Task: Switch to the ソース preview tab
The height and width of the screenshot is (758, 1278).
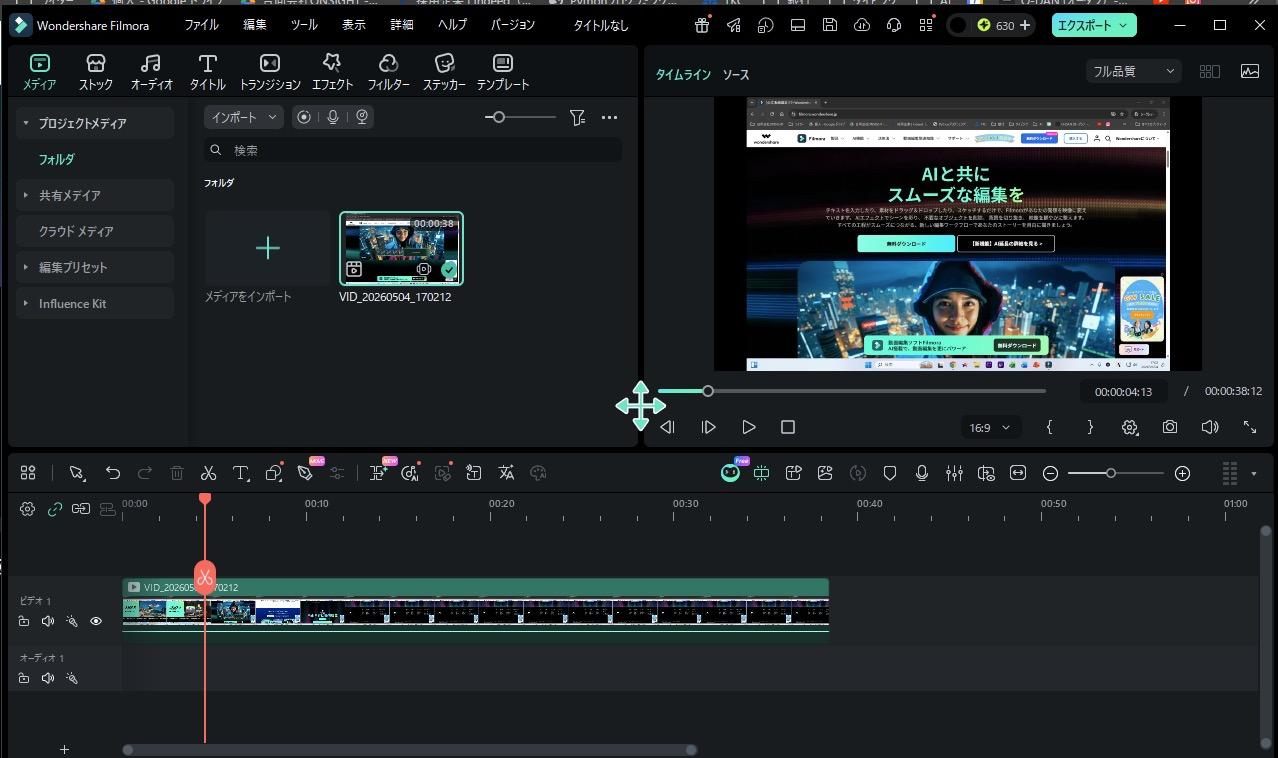Action: point(736,75)
